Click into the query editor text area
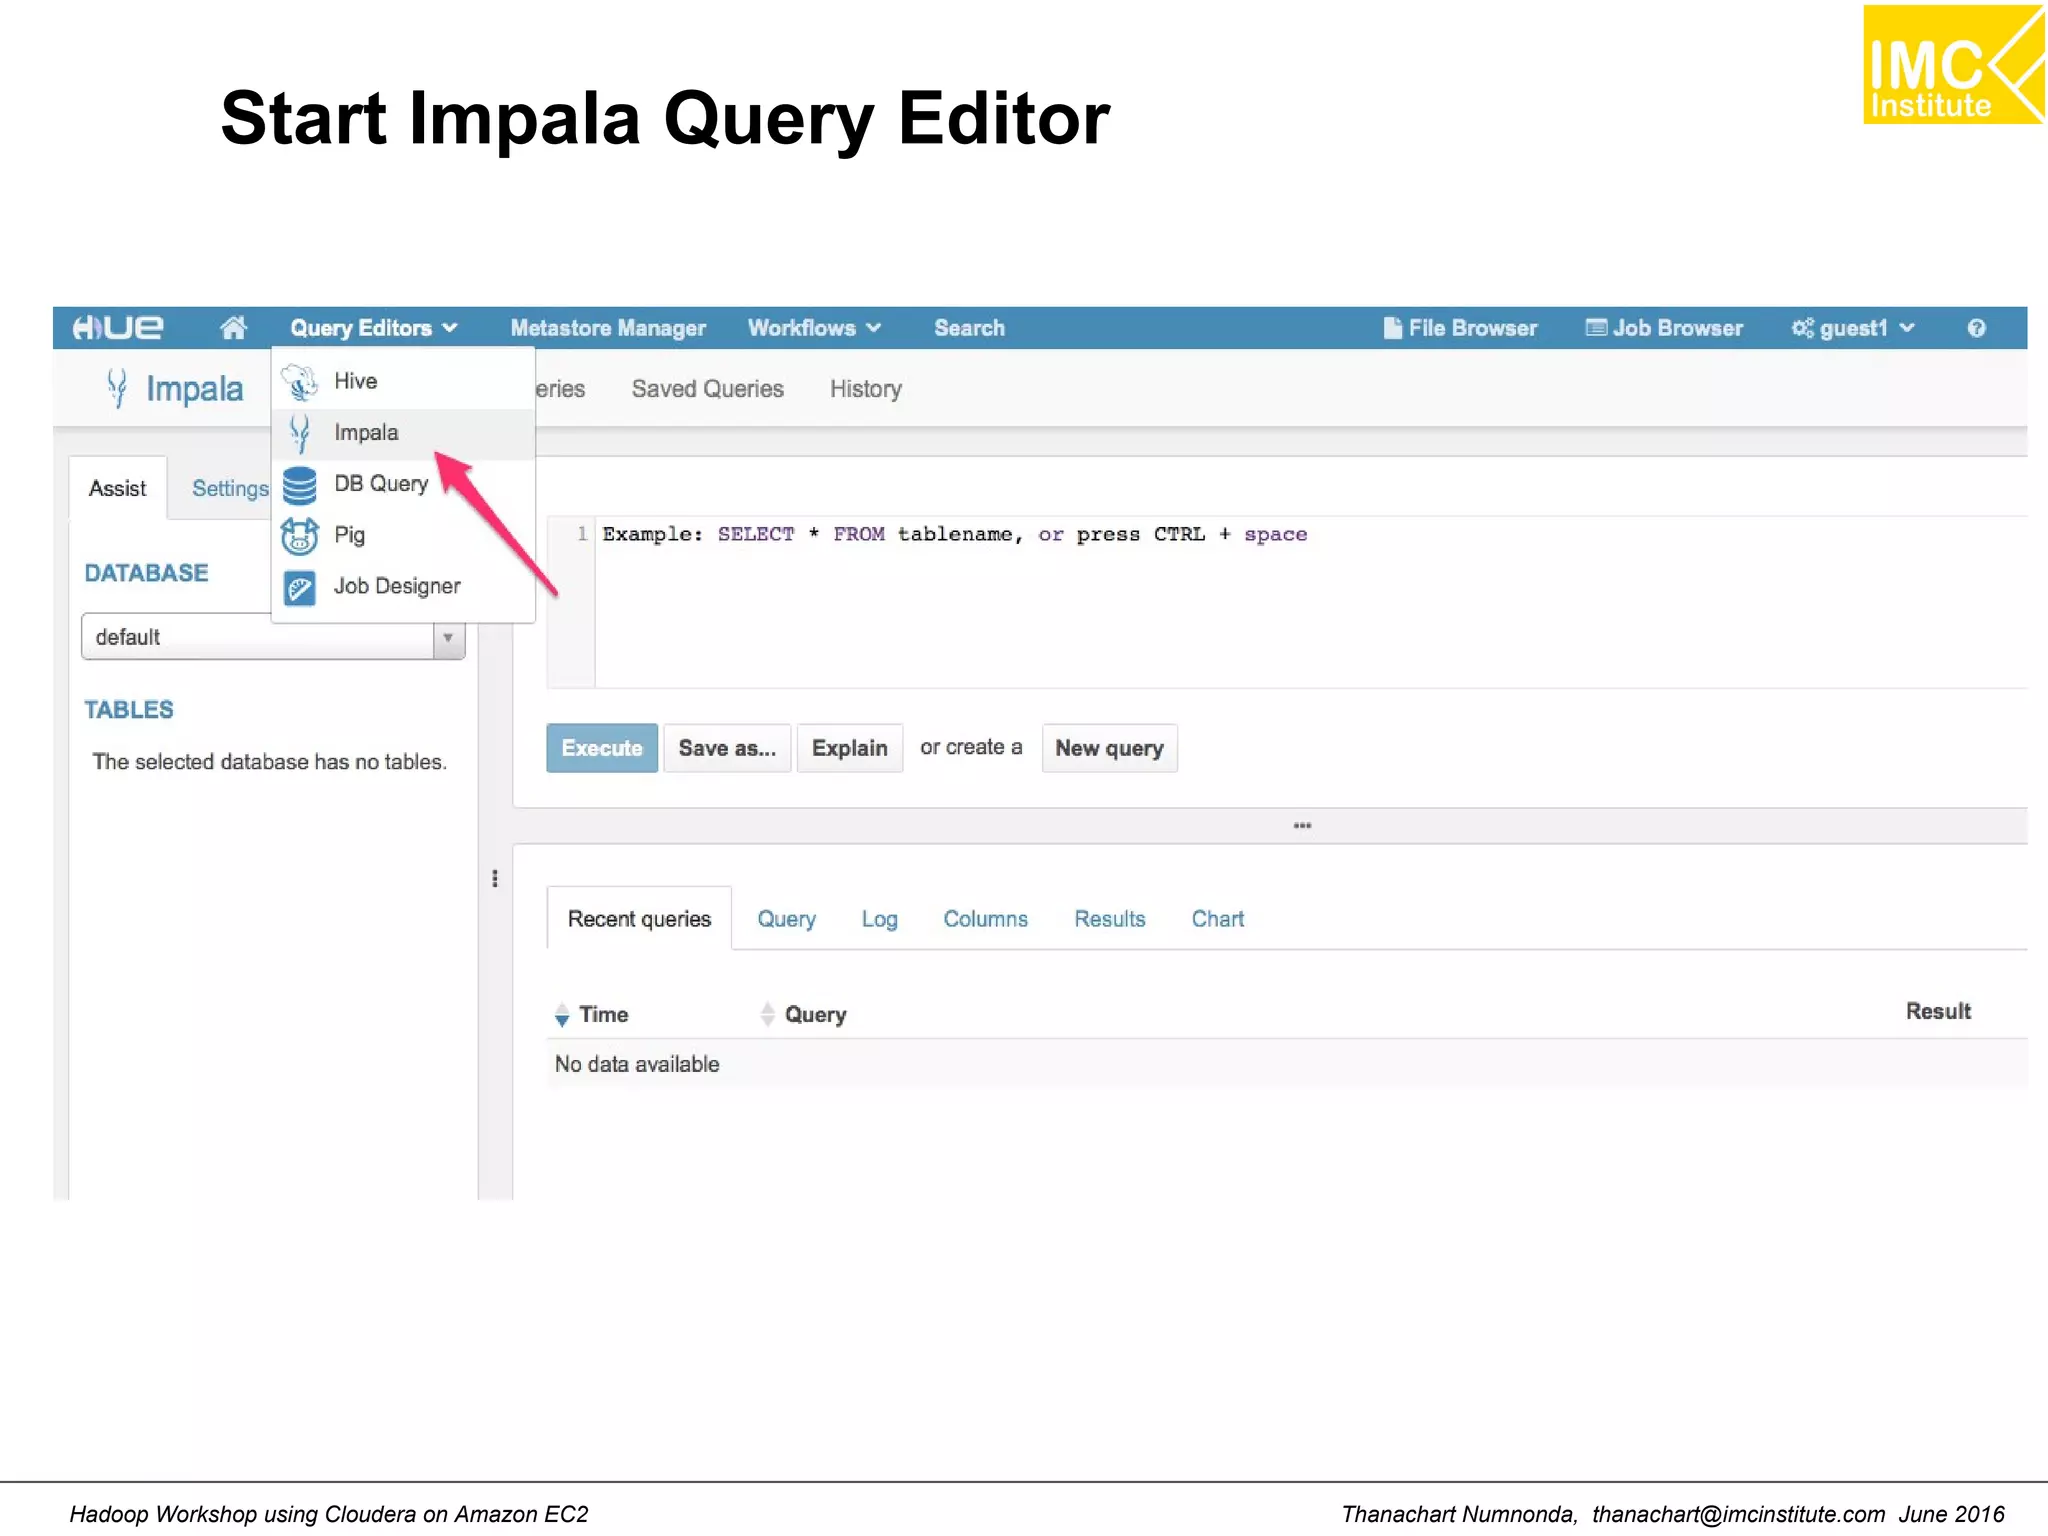Screen dimensions: 2048x1536 pos(1310,602)
